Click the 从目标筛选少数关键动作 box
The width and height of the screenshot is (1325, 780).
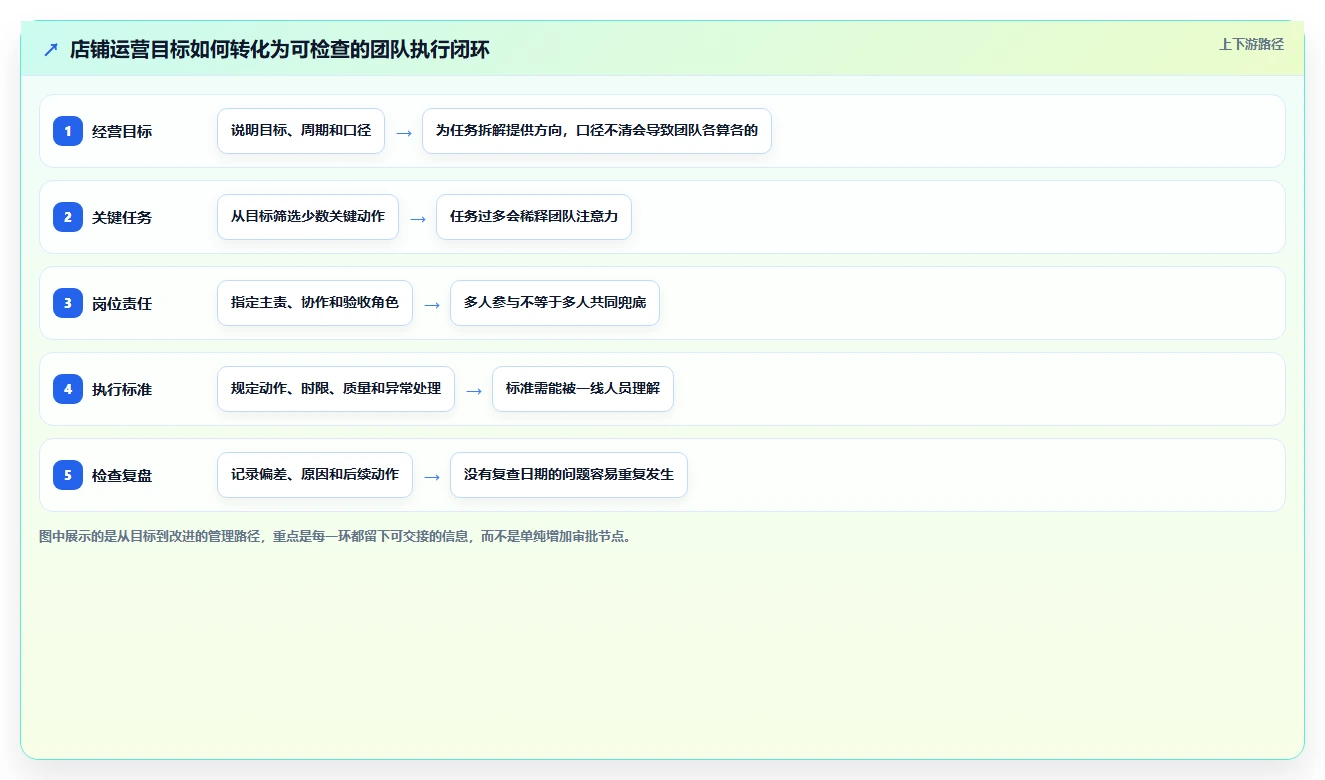point(308,217)
